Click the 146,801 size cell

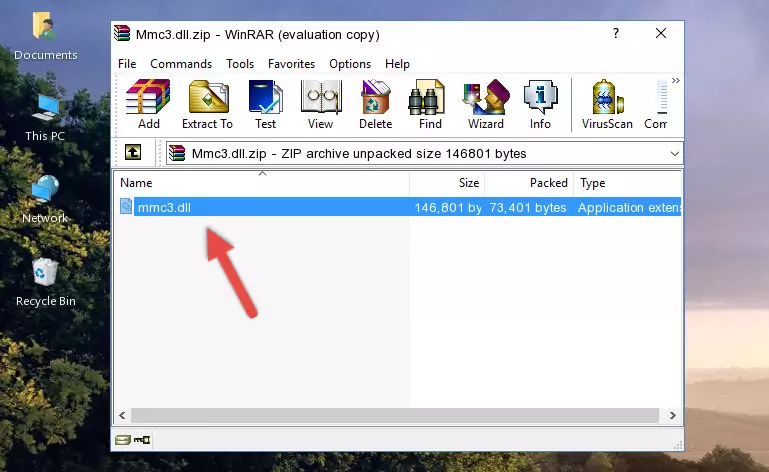pos(448,208)
